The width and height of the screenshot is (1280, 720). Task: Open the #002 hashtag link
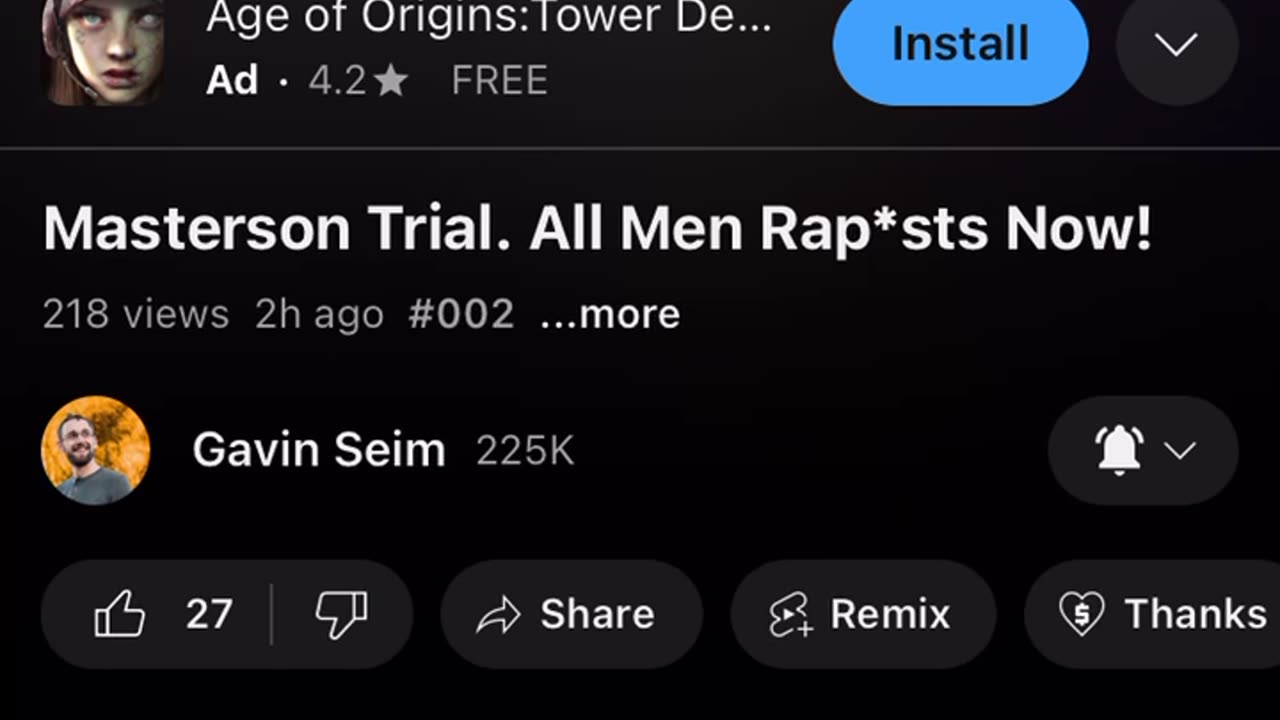coord(461,314)
